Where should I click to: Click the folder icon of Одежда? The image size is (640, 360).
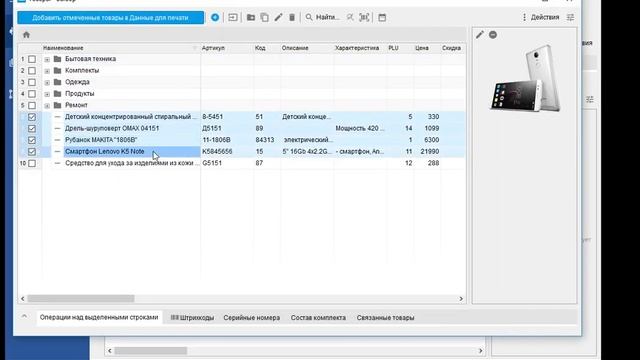click(58, 82)
